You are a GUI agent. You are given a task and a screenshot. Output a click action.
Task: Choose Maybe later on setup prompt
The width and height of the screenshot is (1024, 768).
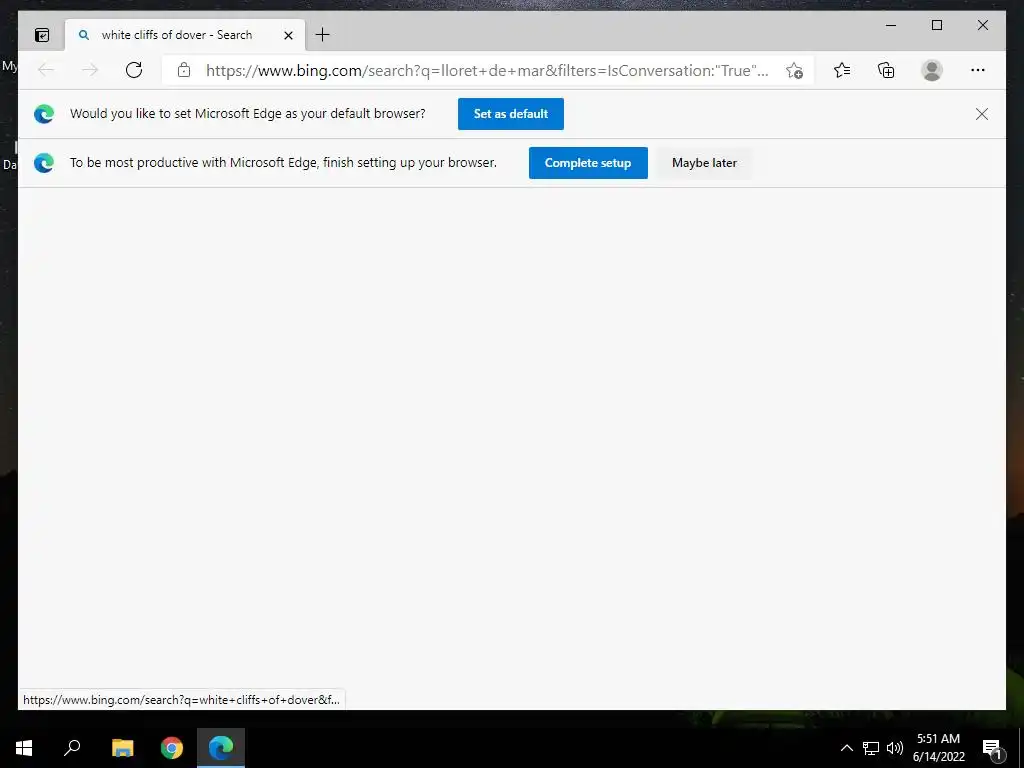(x=704, y=163)
